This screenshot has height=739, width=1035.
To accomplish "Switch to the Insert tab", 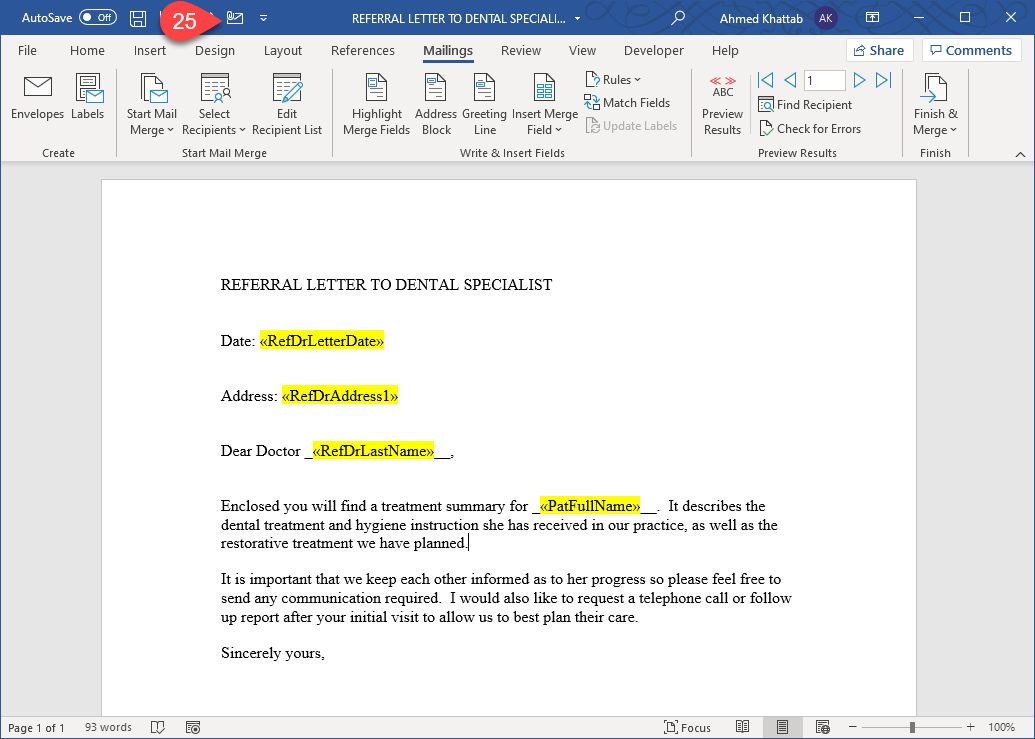I will tap(150, 51).
